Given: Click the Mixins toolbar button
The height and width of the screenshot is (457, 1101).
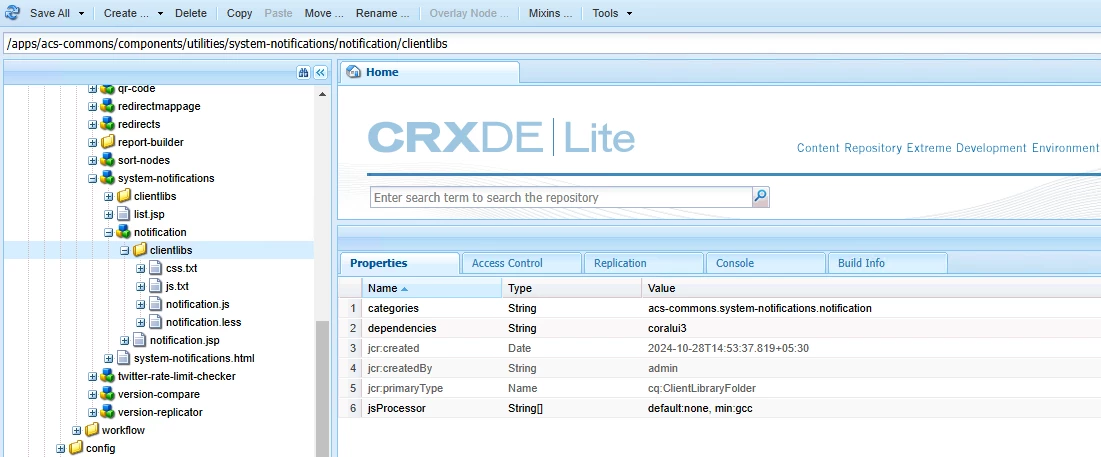Looking at the screenshot, I should point(550,13).
